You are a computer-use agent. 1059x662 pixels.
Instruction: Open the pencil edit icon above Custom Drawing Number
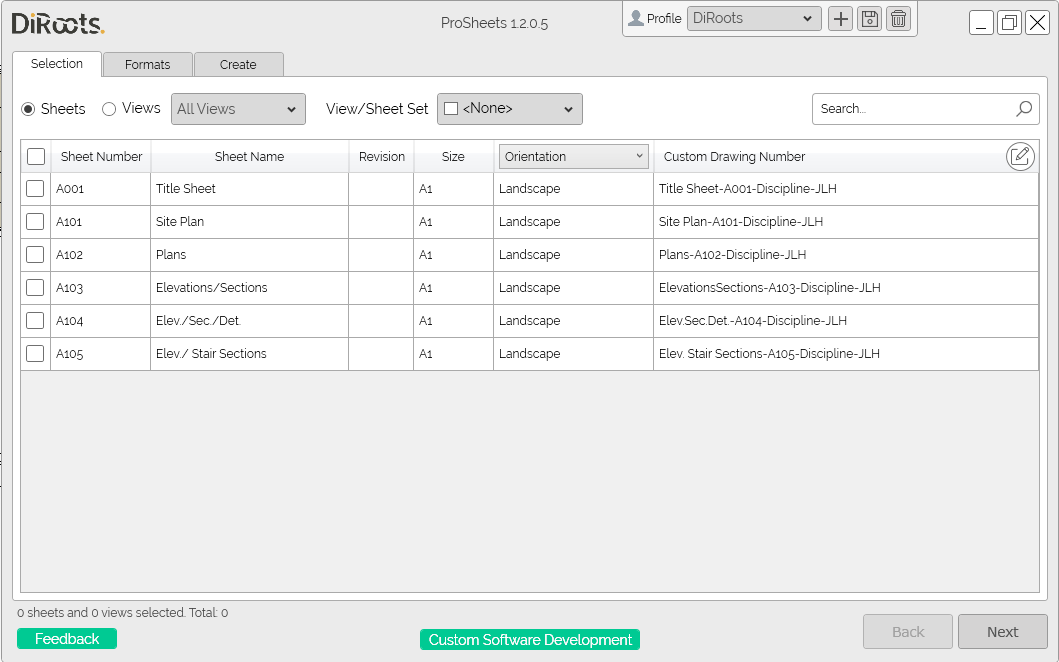click(x=1020, y=156)
